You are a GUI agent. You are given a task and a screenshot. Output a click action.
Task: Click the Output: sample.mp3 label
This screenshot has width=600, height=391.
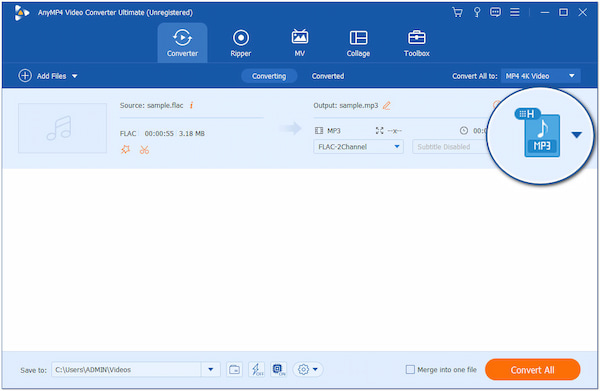[346, 106]
